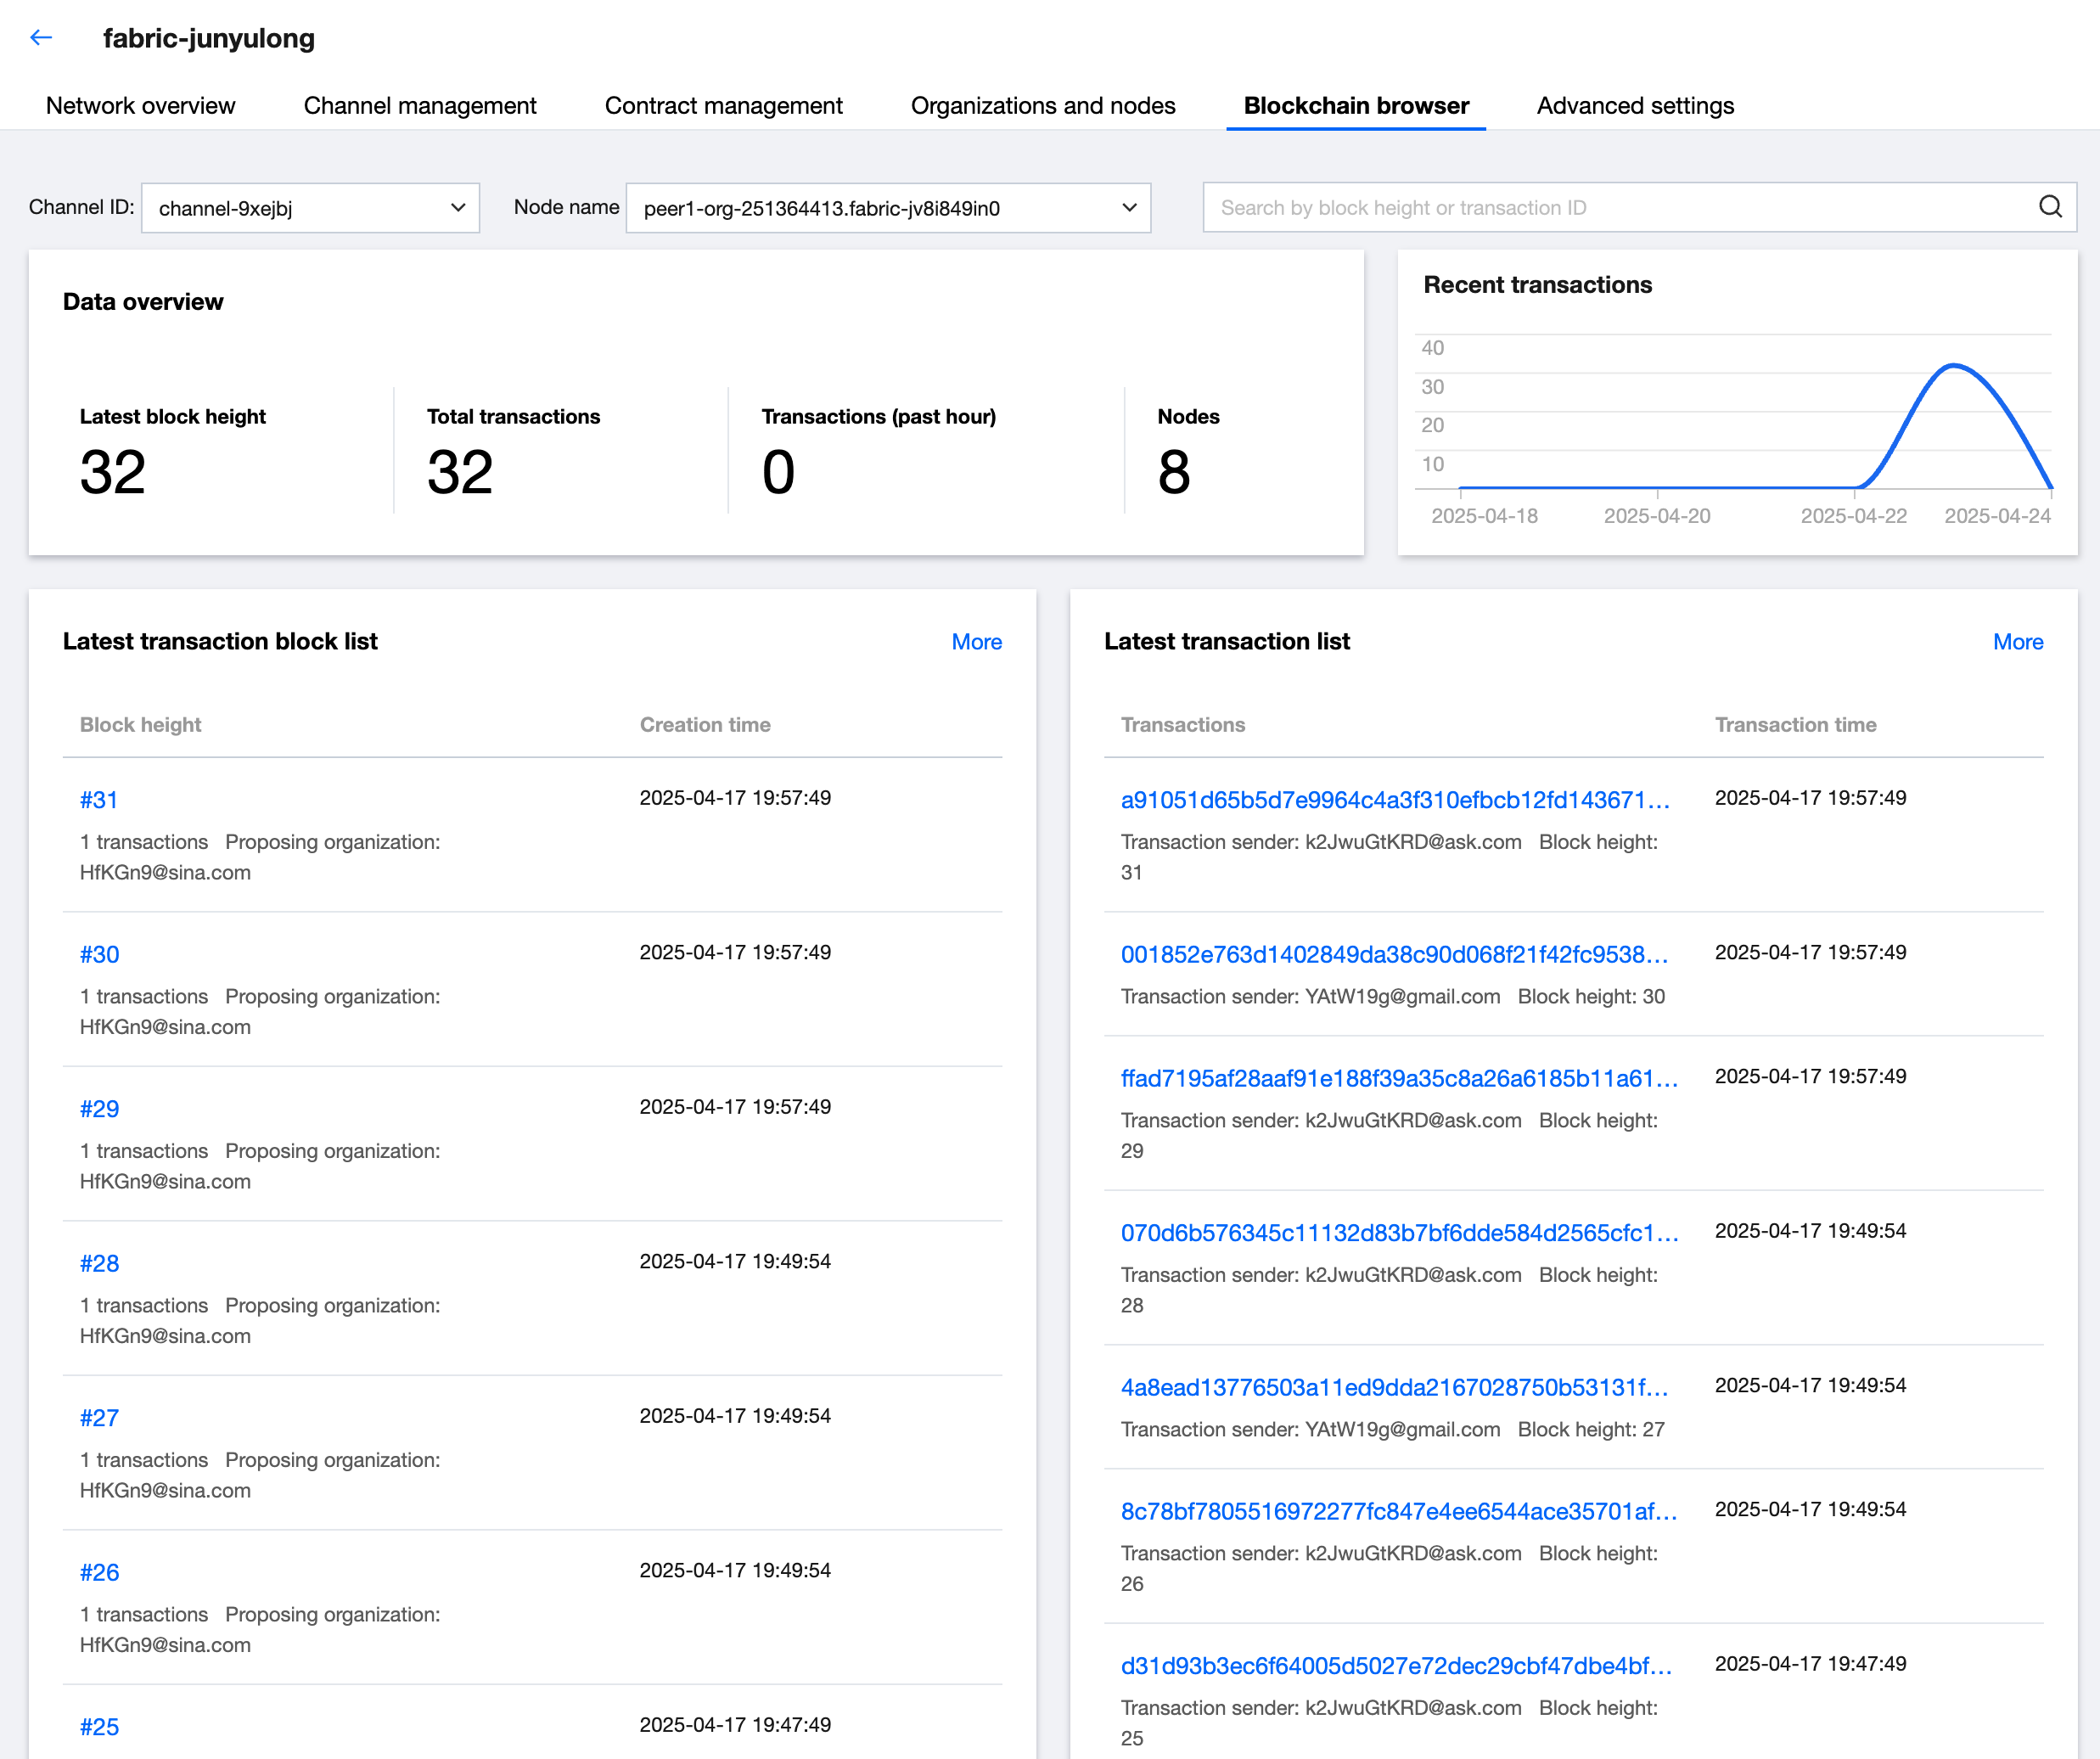Viewport: 2100px width, 1759px height.
Task: Select Organizations and nodes tab
Action: [x=1043, y=106]
